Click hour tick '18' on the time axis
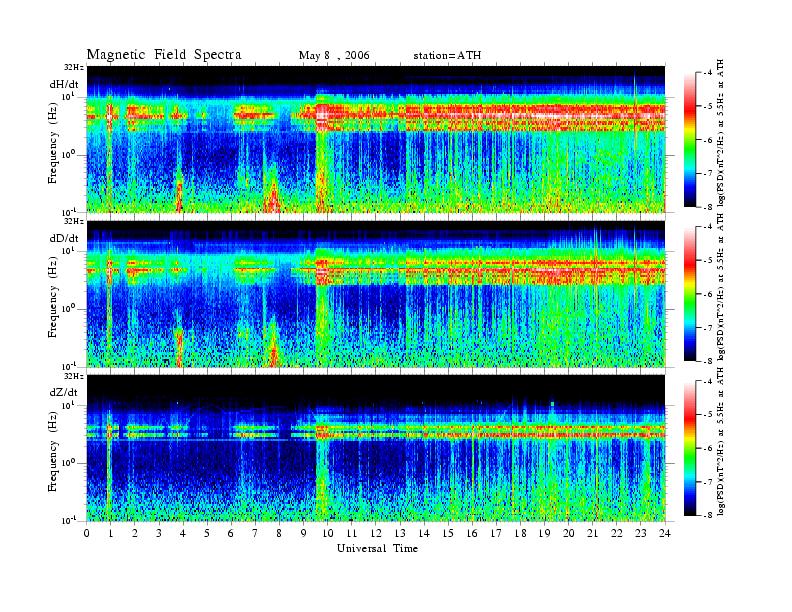 pos(521,534)
